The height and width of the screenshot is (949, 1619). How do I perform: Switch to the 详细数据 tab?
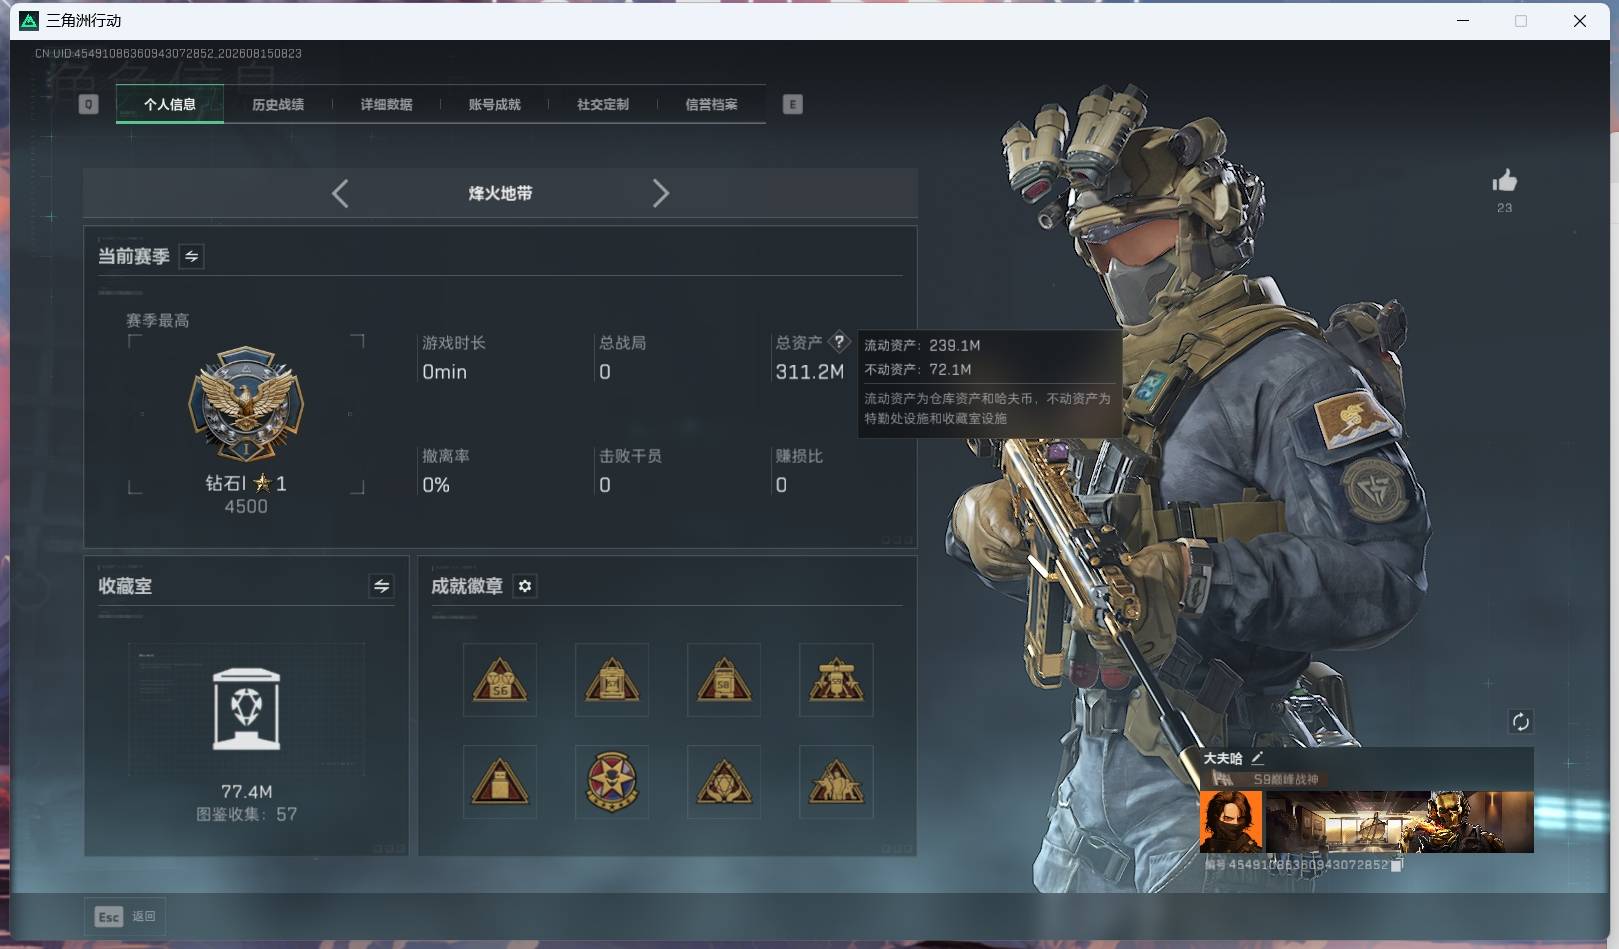[386, 104]
